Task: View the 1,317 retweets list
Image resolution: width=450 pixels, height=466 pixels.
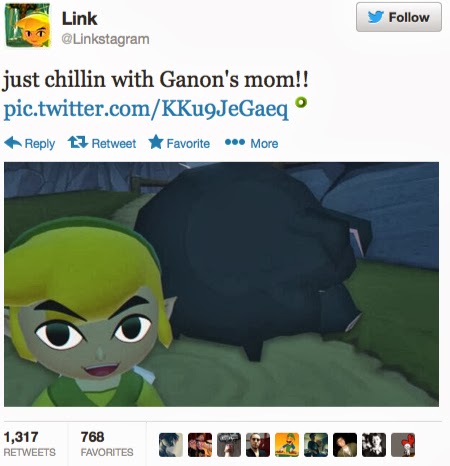Action: (x=30, y=444)
